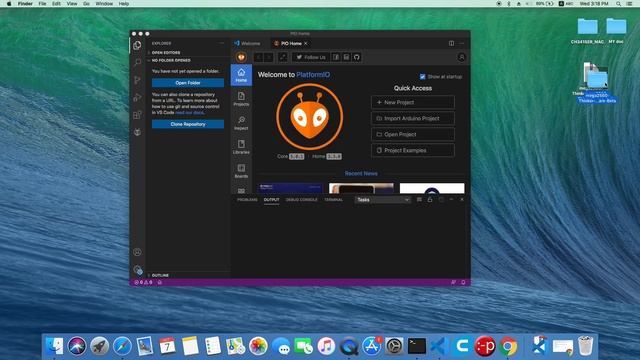Viewport: 640px width, 360px height.
Task: Open the Explorer view in activity bar
Action: pyautogui.click(x=137, y=45)
